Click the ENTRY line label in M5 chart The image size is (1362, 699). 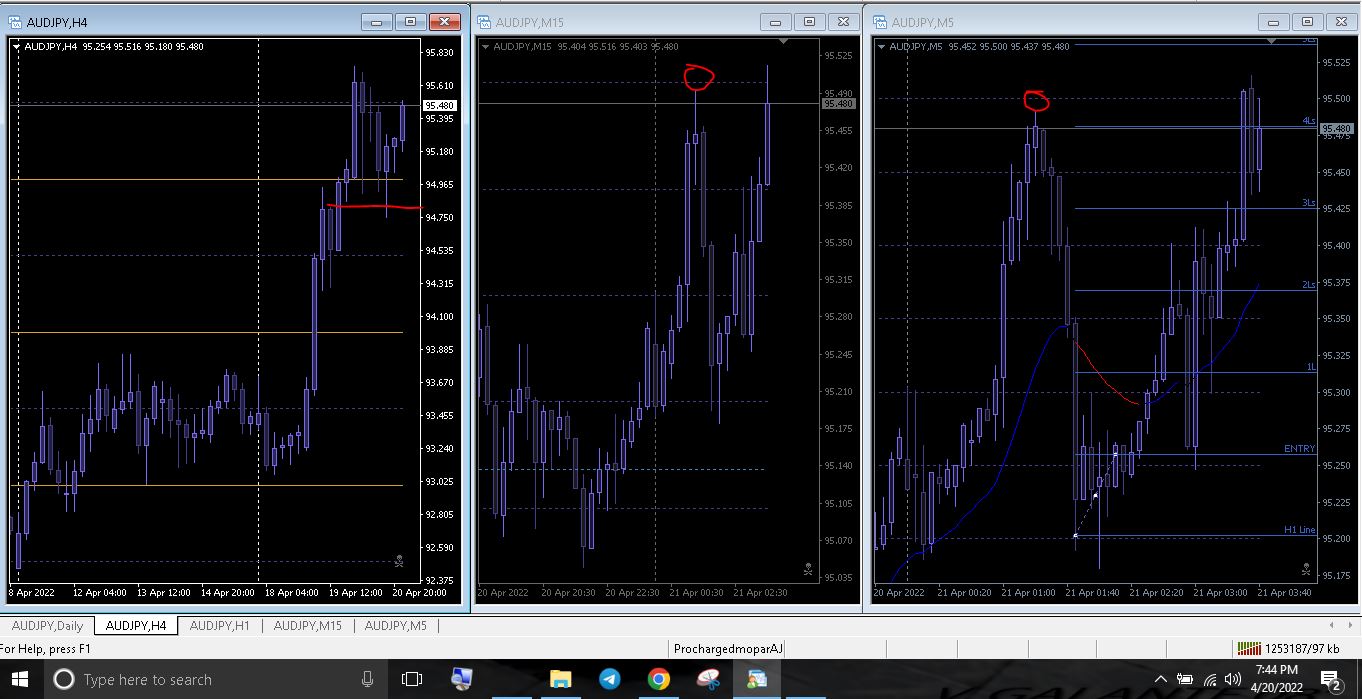[1299, 449]
